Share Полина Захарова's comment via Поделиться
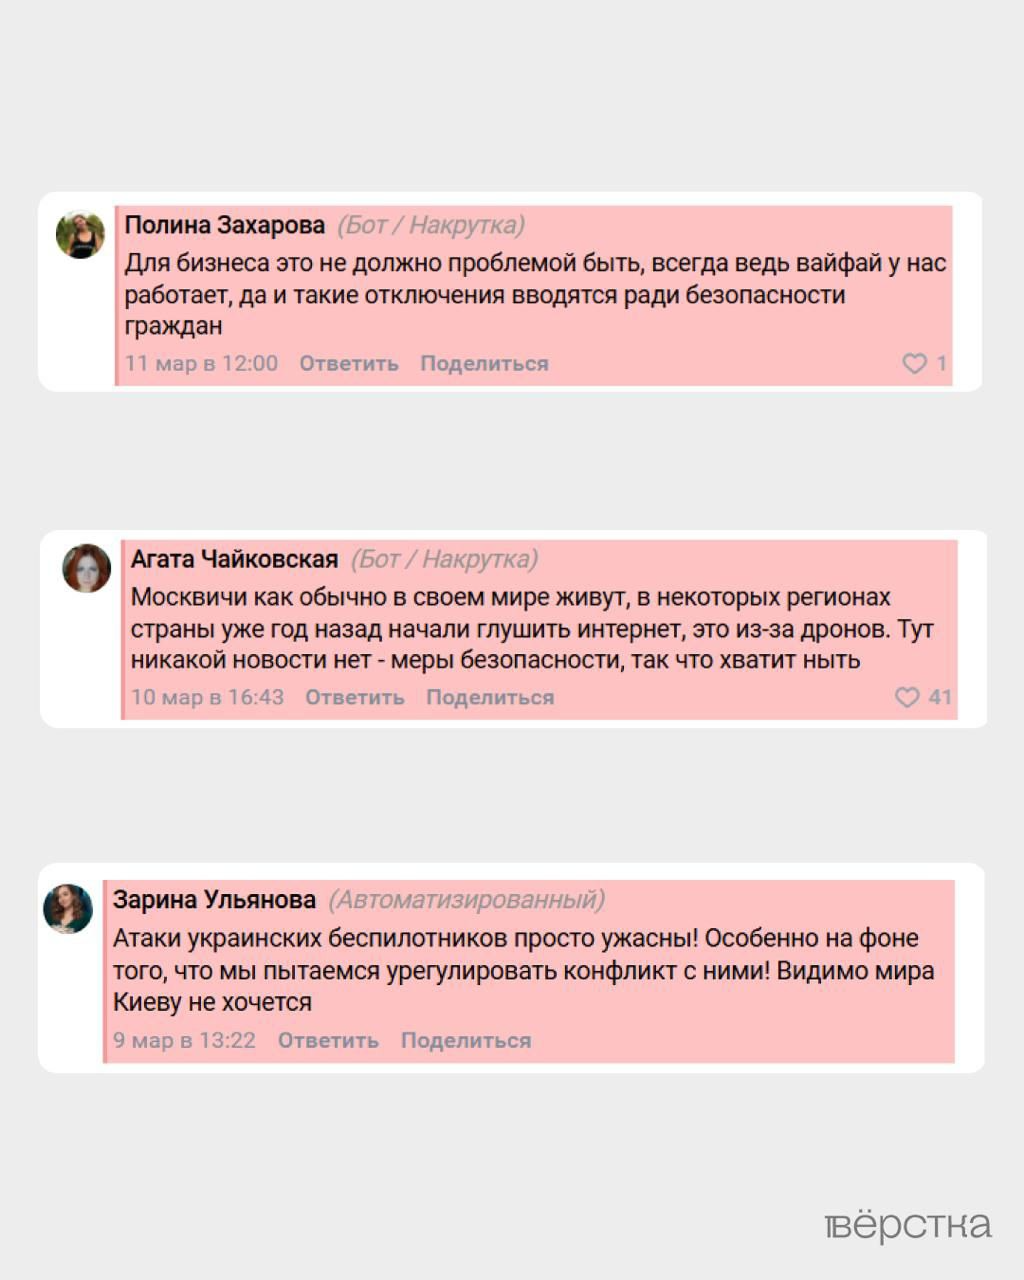 (484, 363)
